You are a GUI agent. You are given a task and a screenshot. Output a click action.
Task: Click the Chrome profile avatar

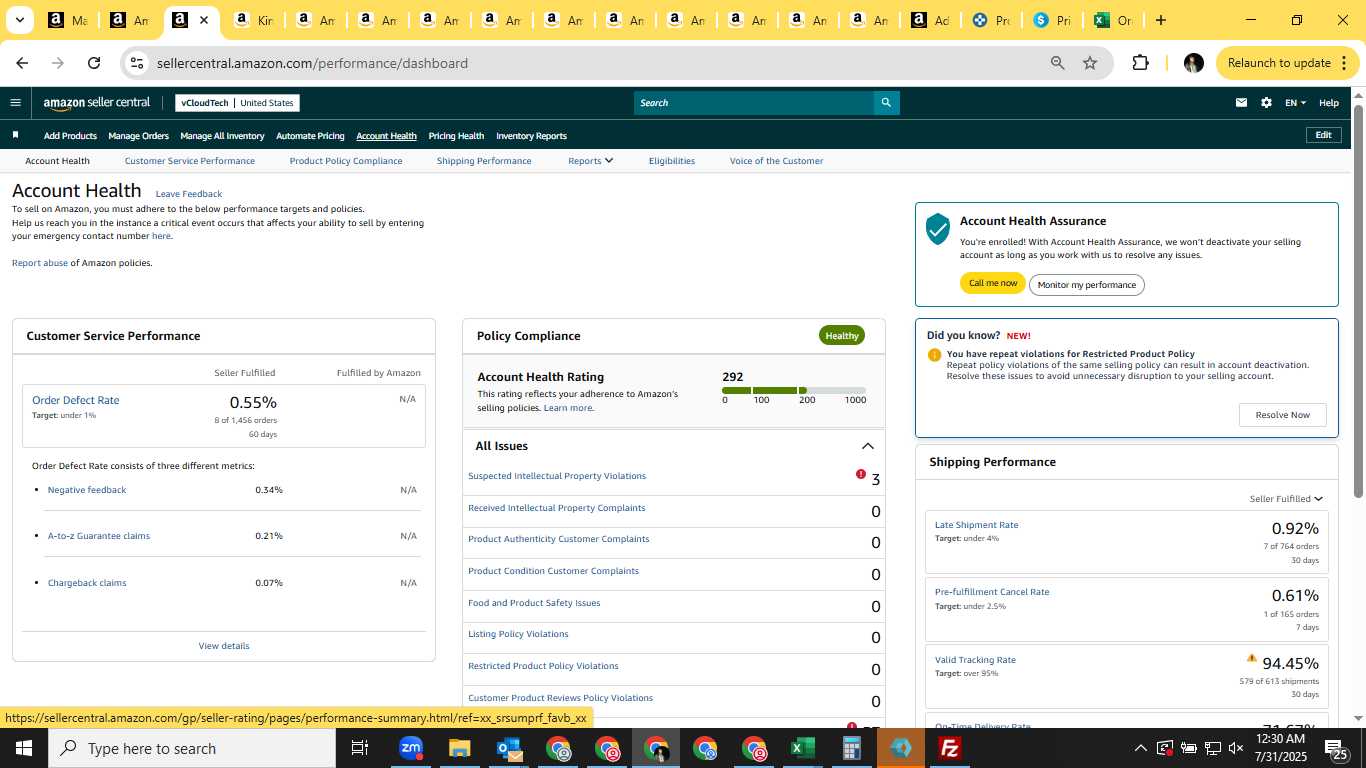1193,63
